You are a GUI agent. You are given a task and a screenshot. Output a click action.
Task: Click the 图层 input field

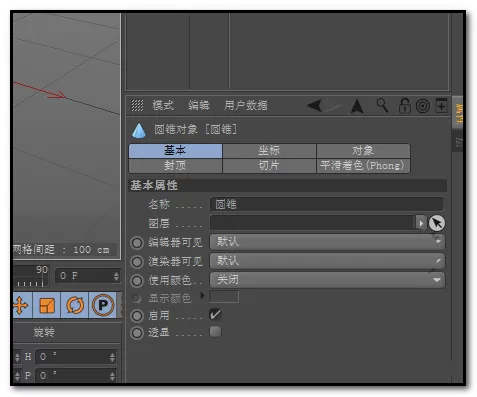313,223
